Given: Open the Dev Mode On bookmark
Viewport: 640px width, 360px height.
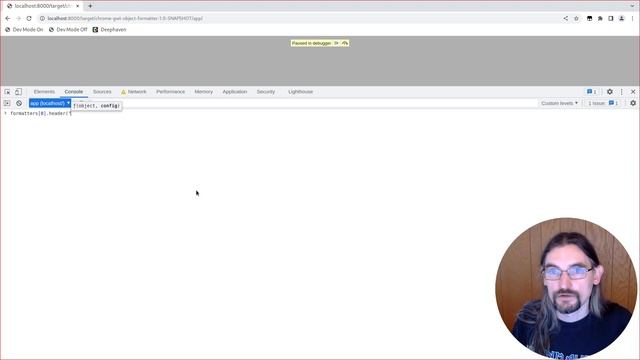Looking at the screenshot, I should tap(24, 30).
